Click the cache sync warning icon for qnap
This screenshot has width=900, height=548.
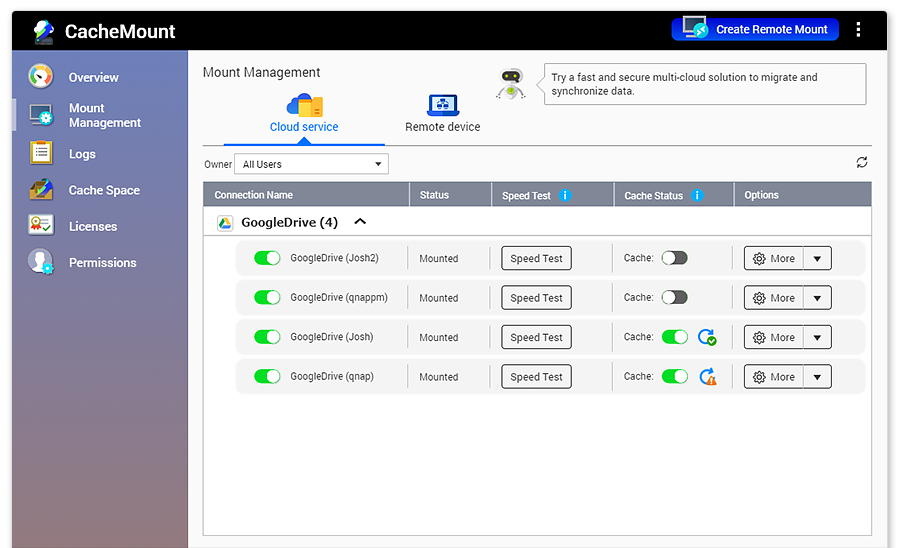point(708,377)
